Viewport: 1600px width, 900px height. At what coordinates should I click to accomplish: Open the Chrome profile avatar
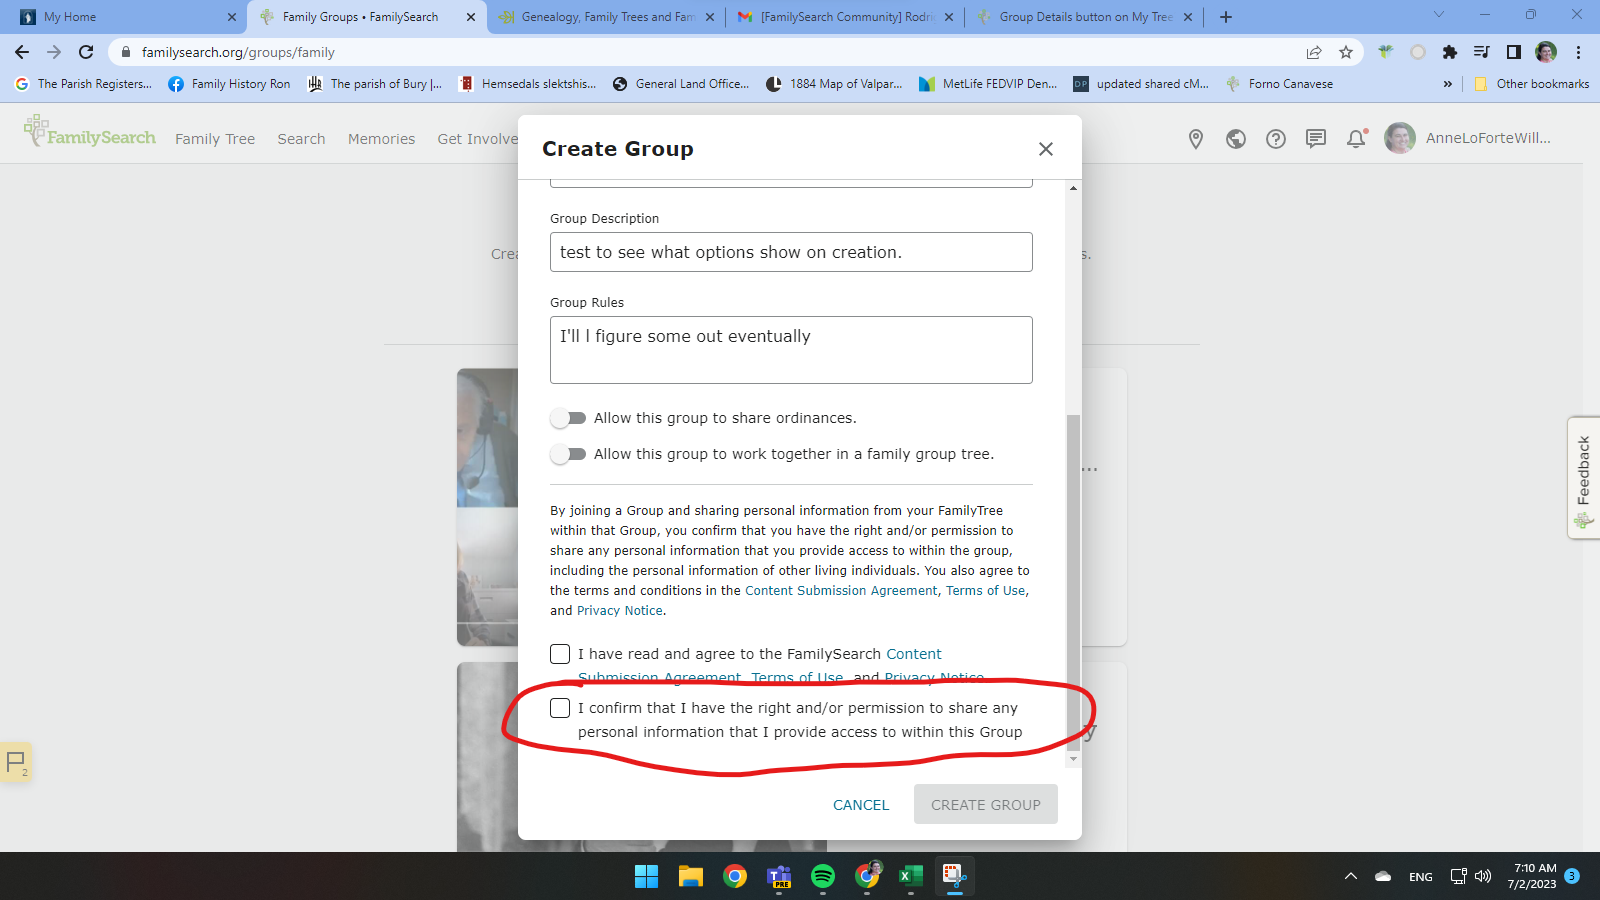(x=1546, y=52)
